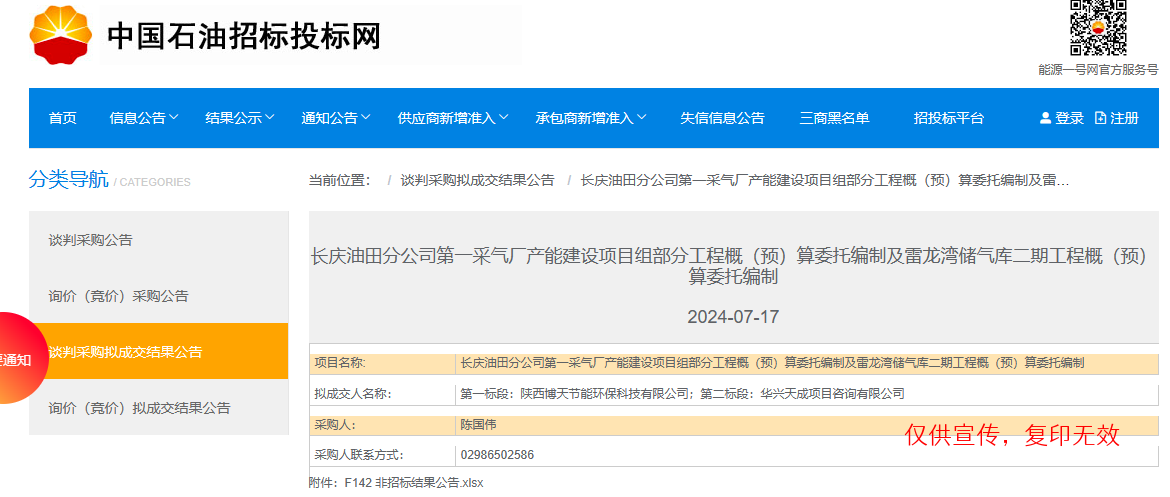The width and height of the screenshot is (1170, 497).
Task: Open the 首页 home menu item
Action: click(62, 118)
